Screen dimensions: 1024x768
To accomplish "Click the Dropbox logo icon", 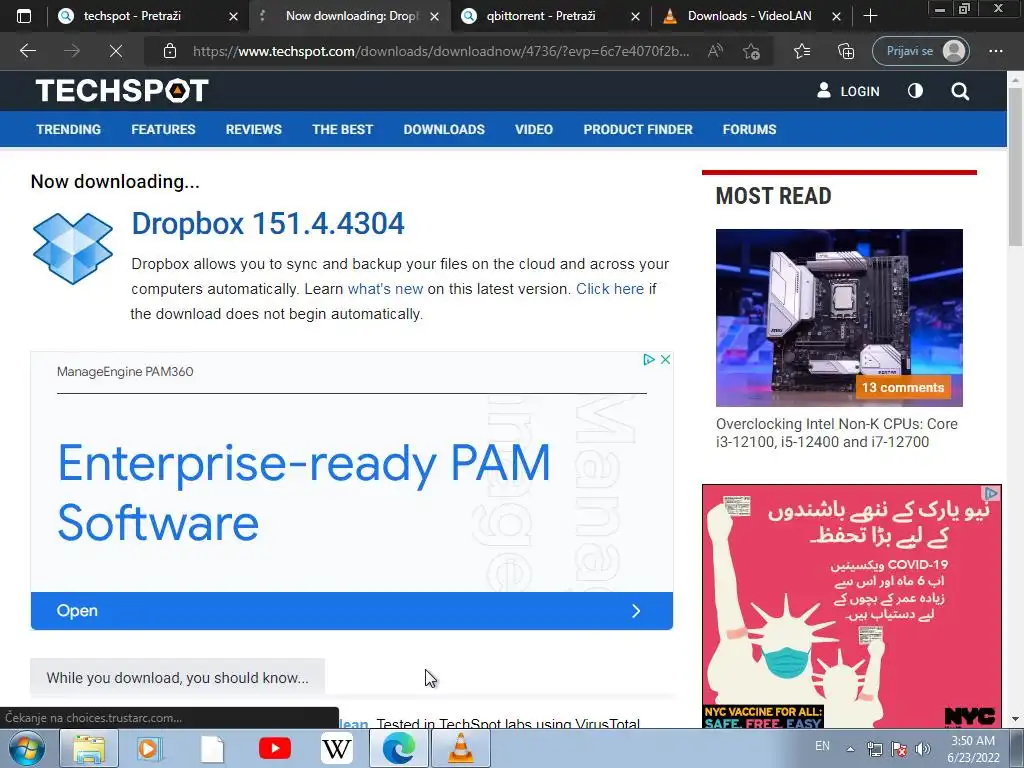I will [x=72, y=248].
